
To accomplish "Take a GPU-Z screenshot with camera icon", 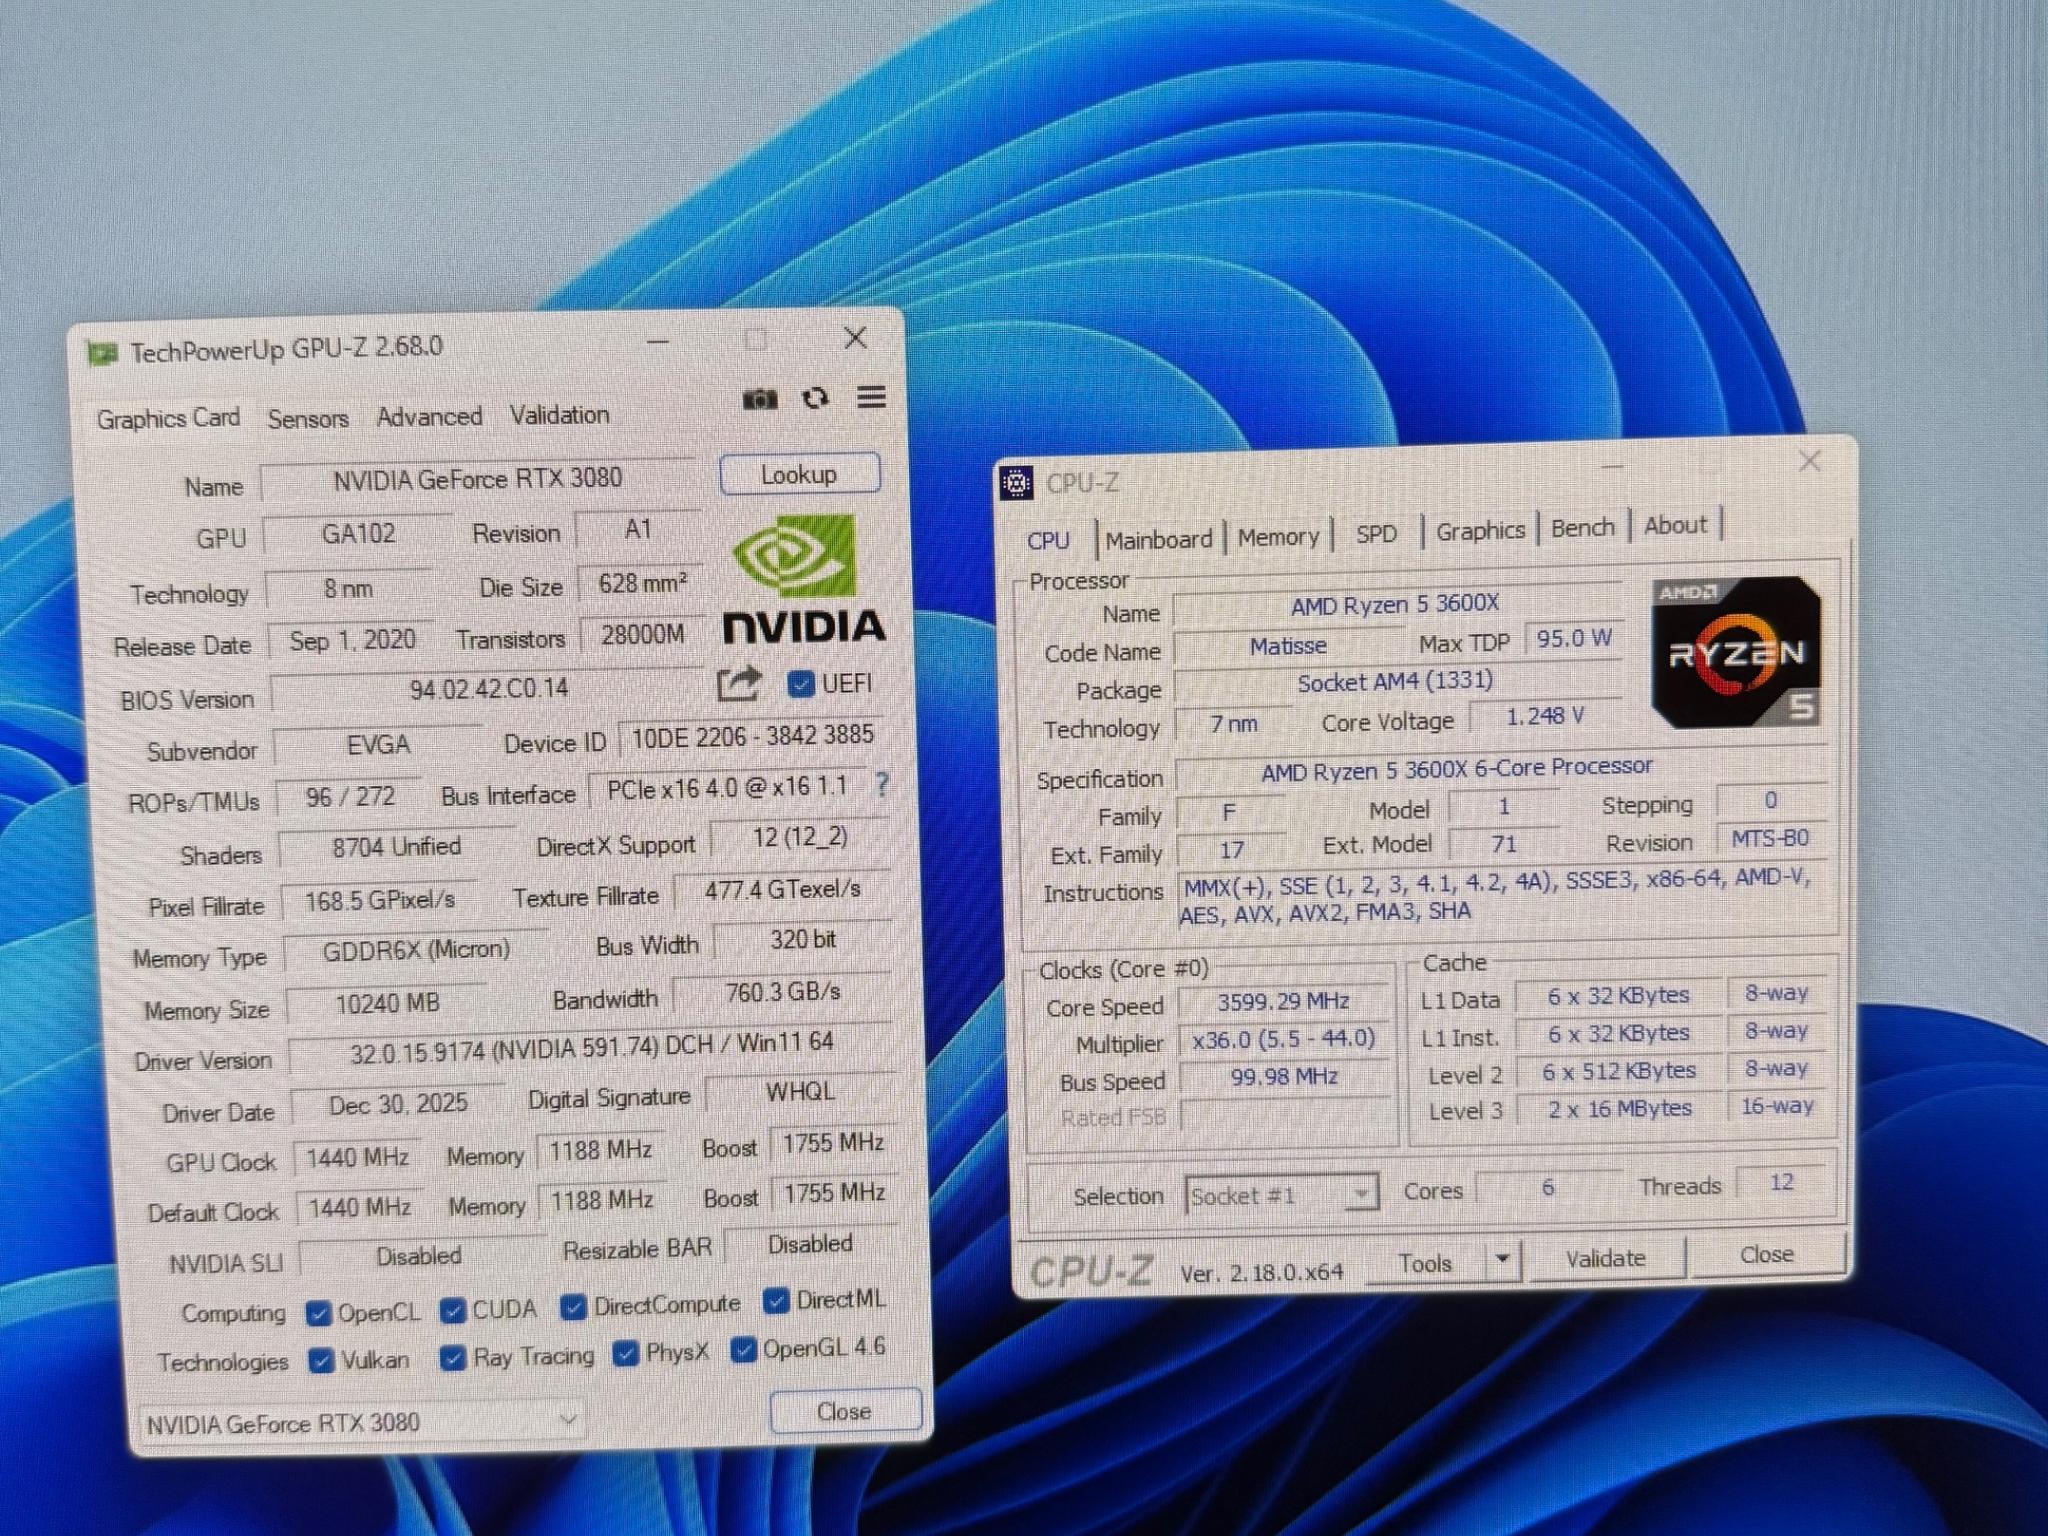I will point(760,399).
